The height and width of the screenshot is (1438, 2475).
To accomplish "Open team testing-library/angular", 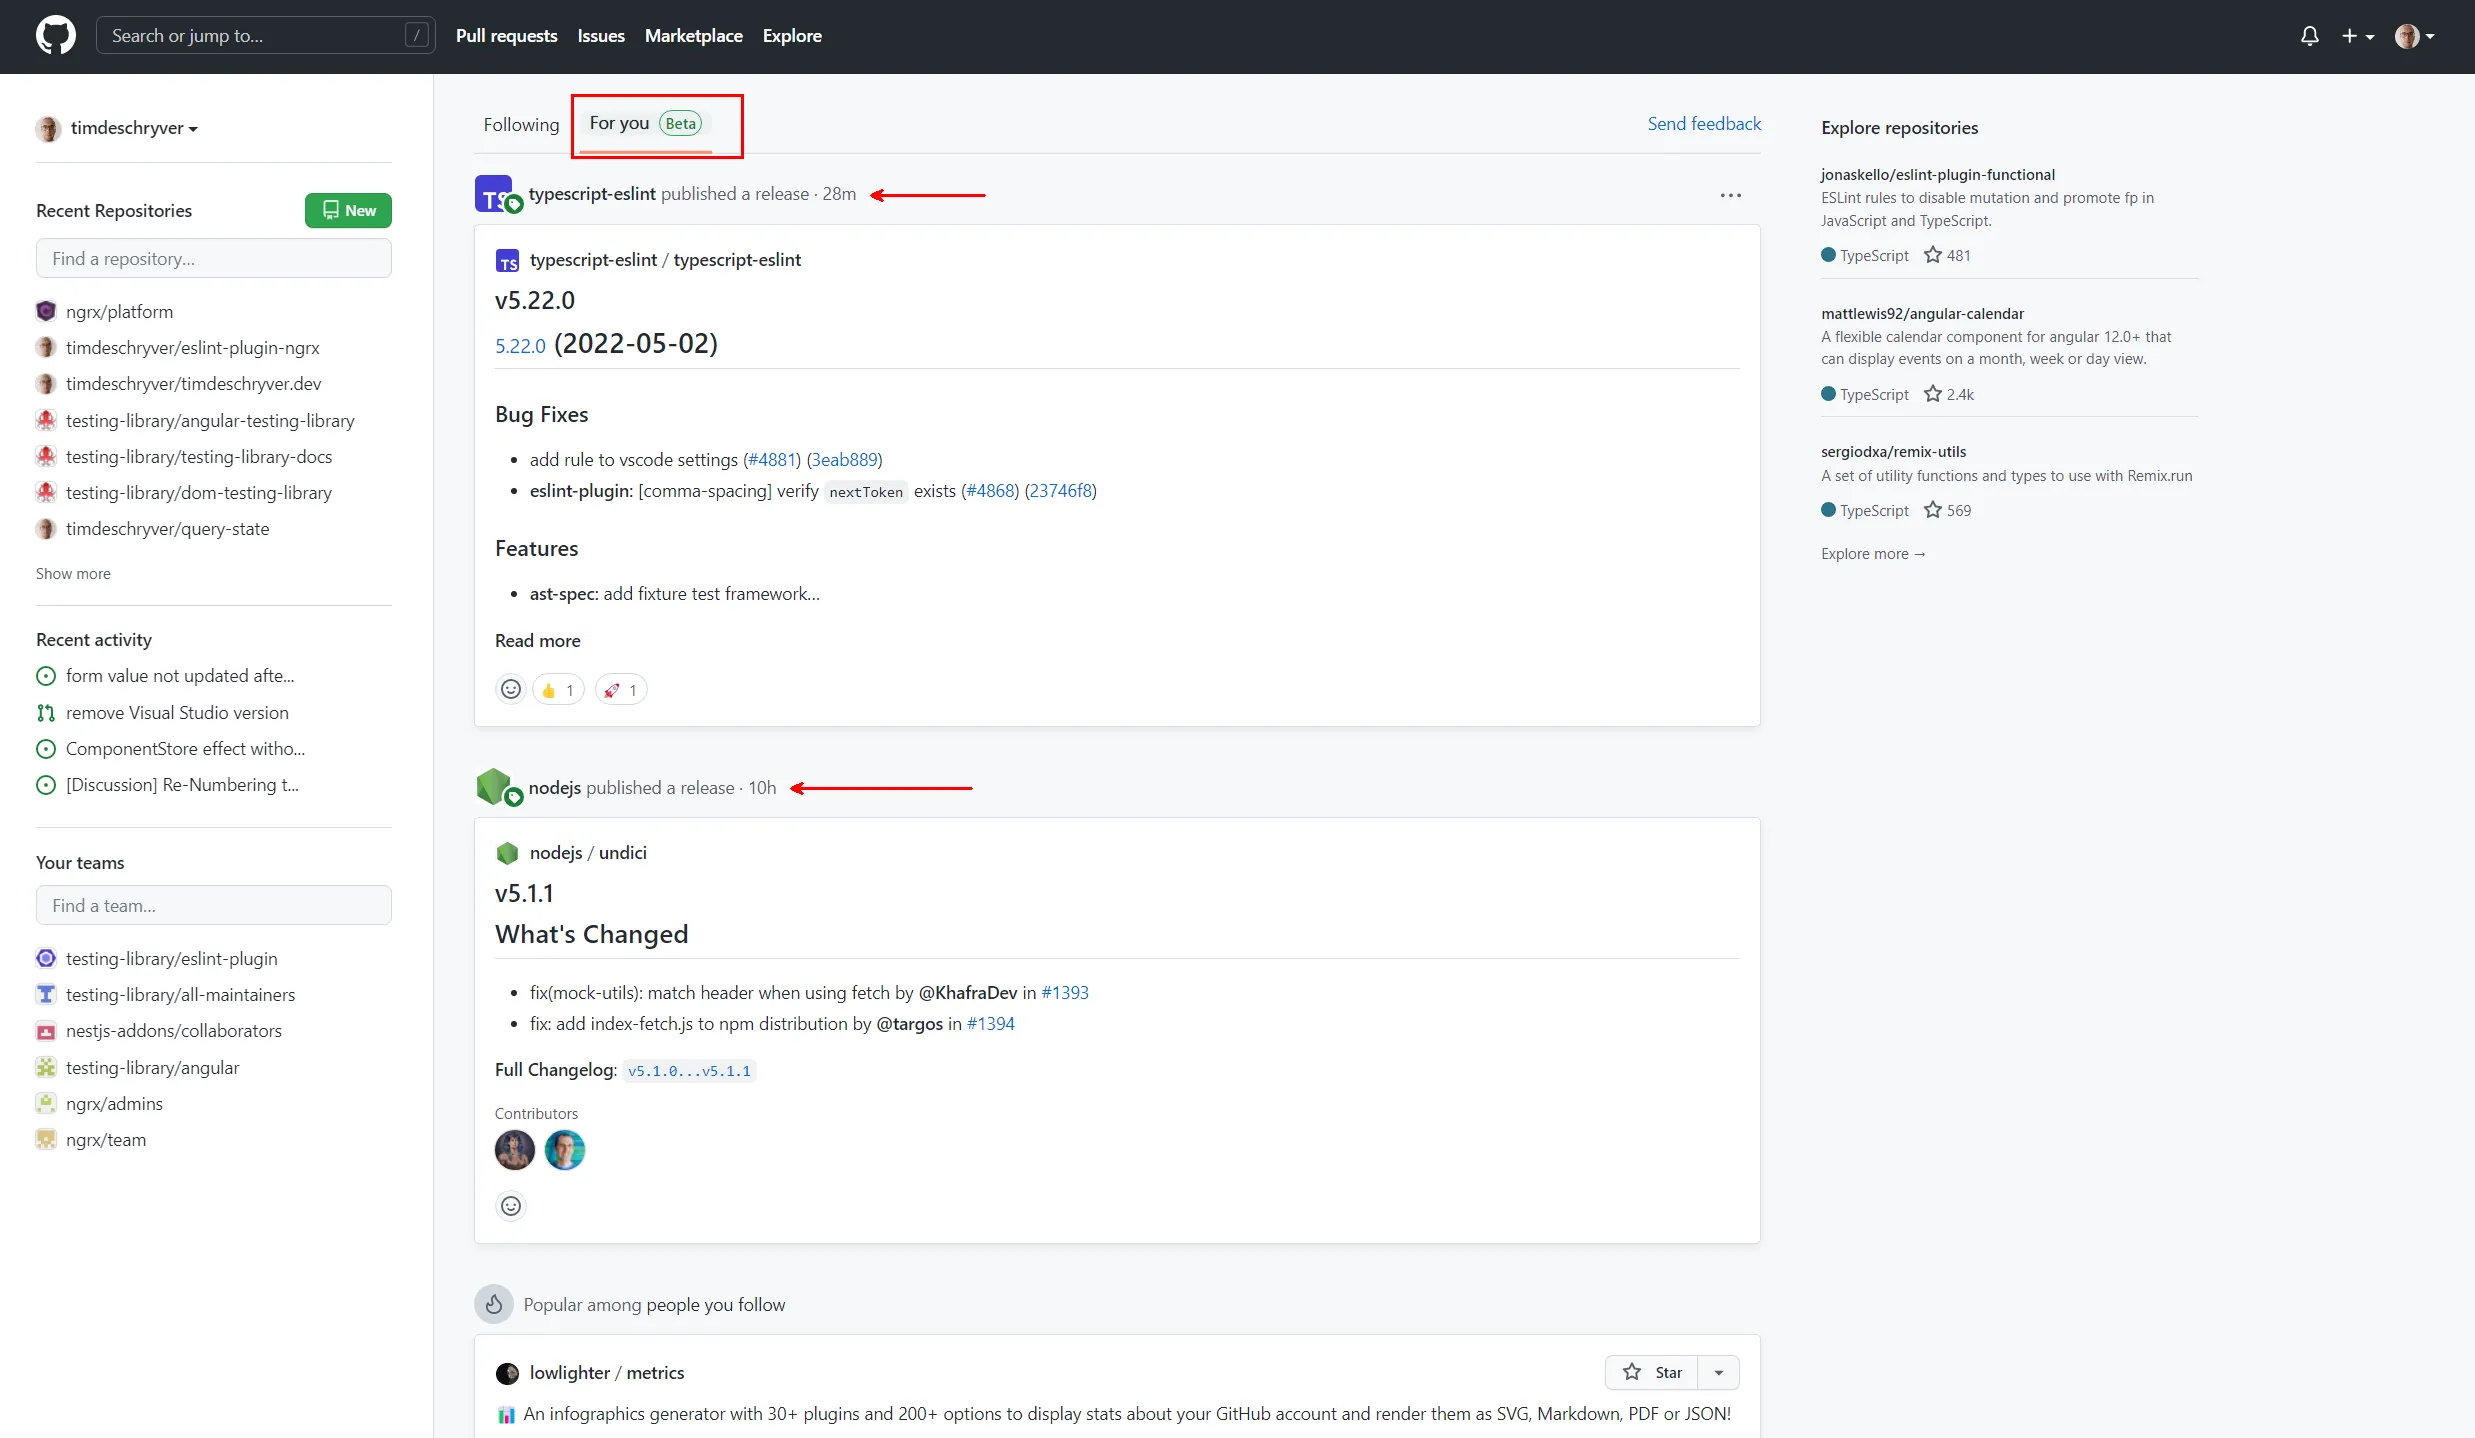I will tap(152, 1067).
